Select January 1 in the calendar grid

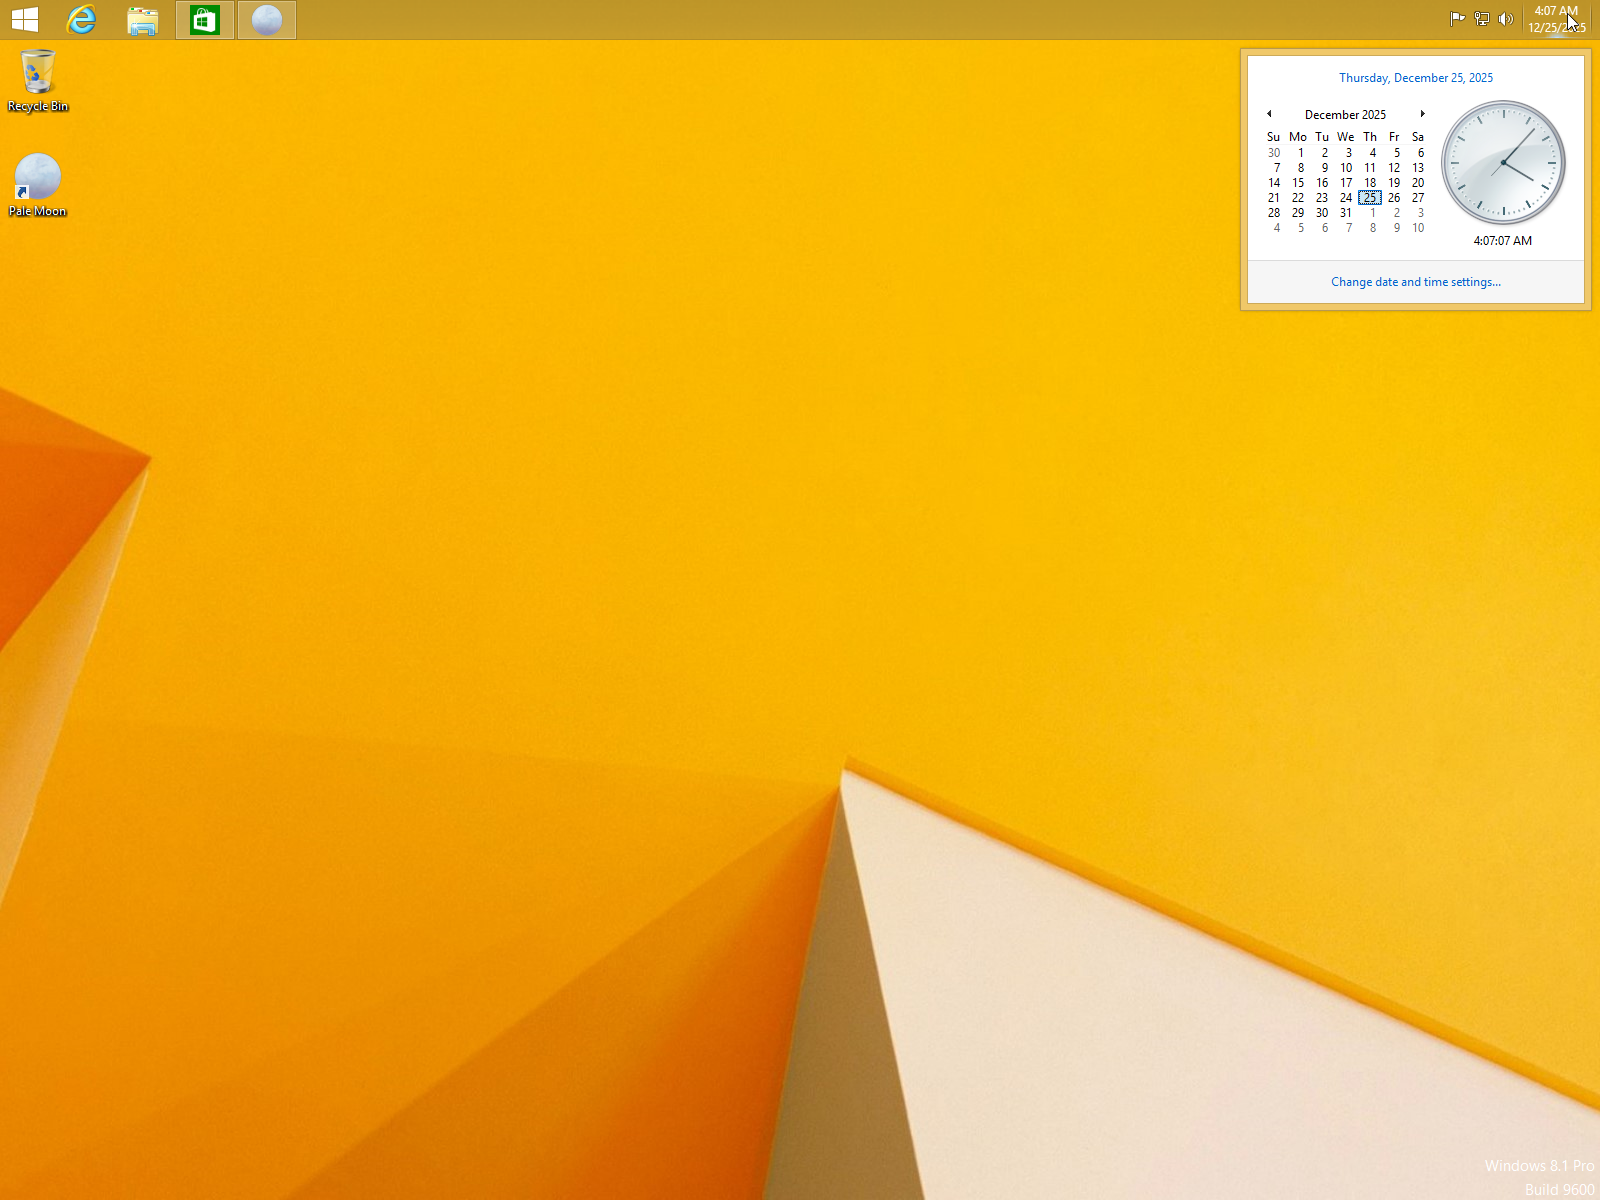pyautogui.click(x=1370, y=212)
